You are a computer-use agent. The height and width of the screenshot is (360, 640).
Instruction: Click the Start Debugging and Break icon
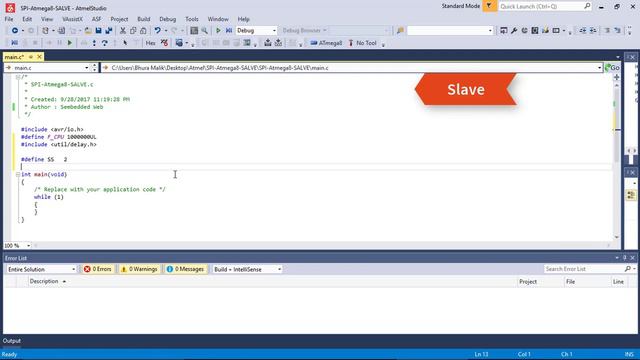click(x=229, y=31)
